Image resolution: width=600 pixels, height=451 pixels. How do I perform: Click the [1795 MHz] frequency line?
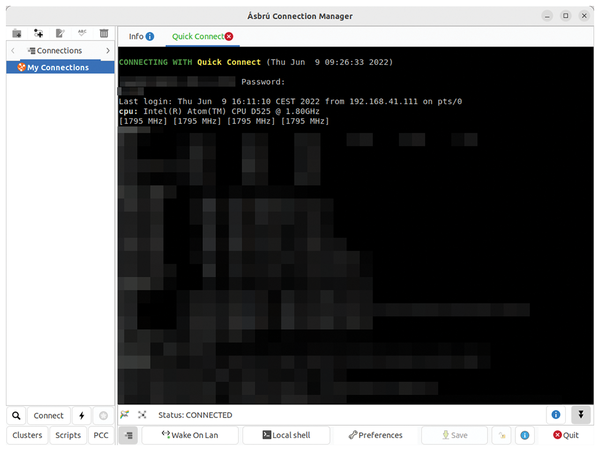click(224, 121)
